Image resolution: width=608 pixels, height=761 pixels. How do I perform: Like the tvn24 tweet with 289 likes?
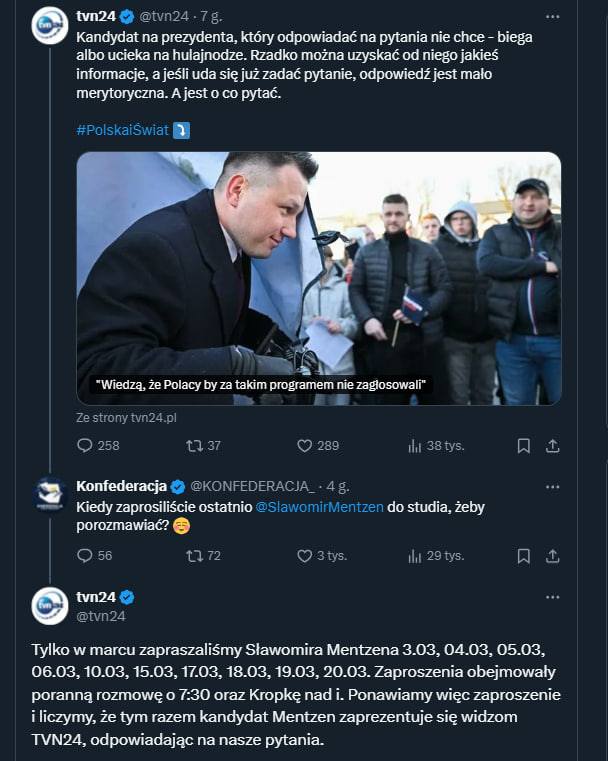point(304,446)
